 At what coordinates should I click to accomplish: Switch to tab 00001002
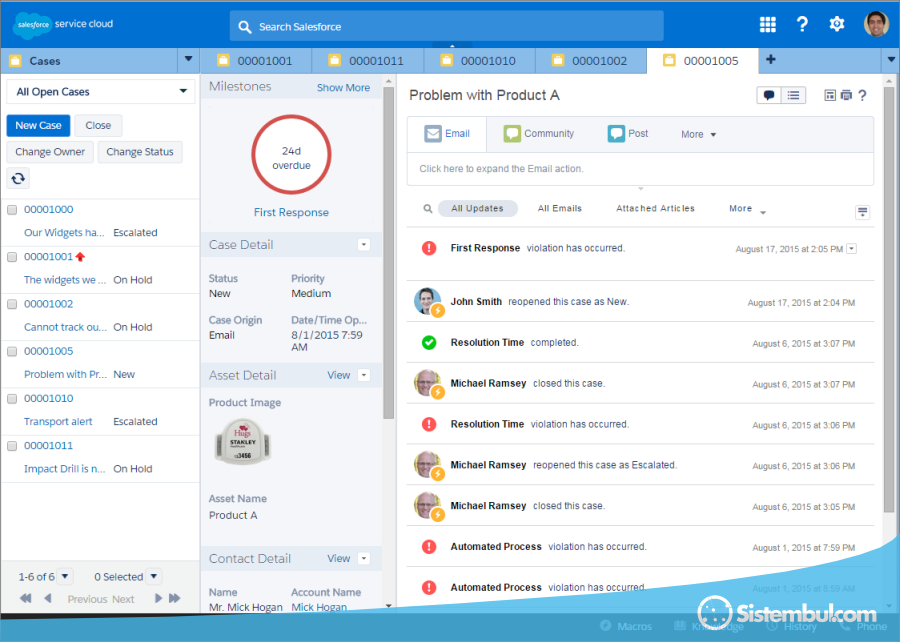pos(591,61)
